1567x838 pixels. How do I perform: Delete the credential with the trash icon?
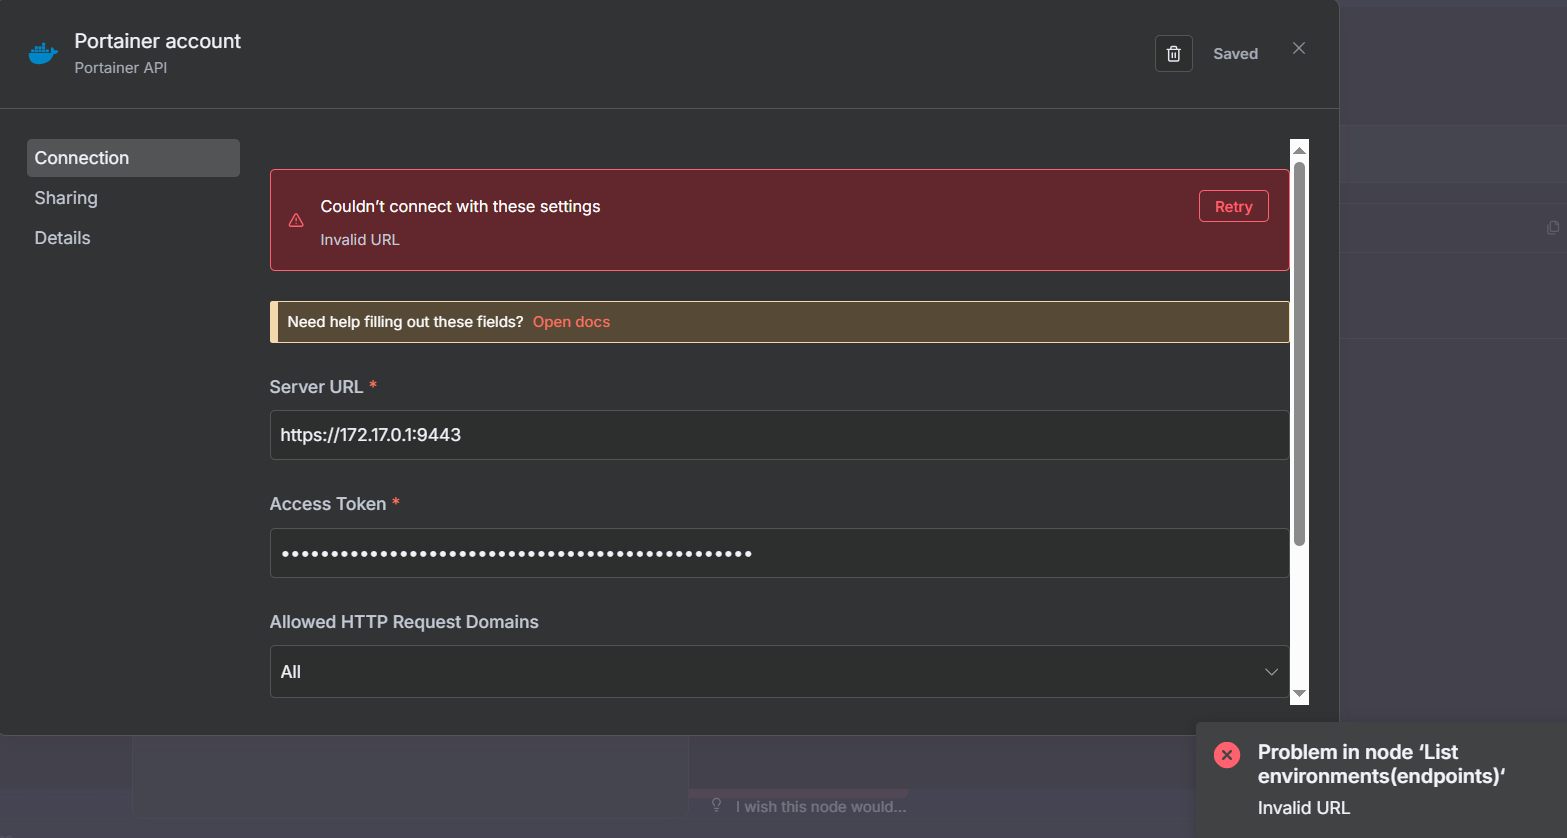(x=1173, y=54)
